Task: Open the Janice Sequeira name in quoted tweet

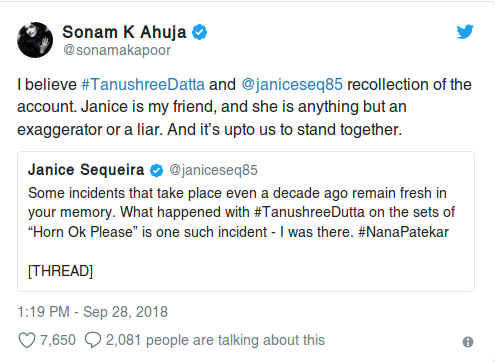Action: pyautogui.click(x=86, y=170)
